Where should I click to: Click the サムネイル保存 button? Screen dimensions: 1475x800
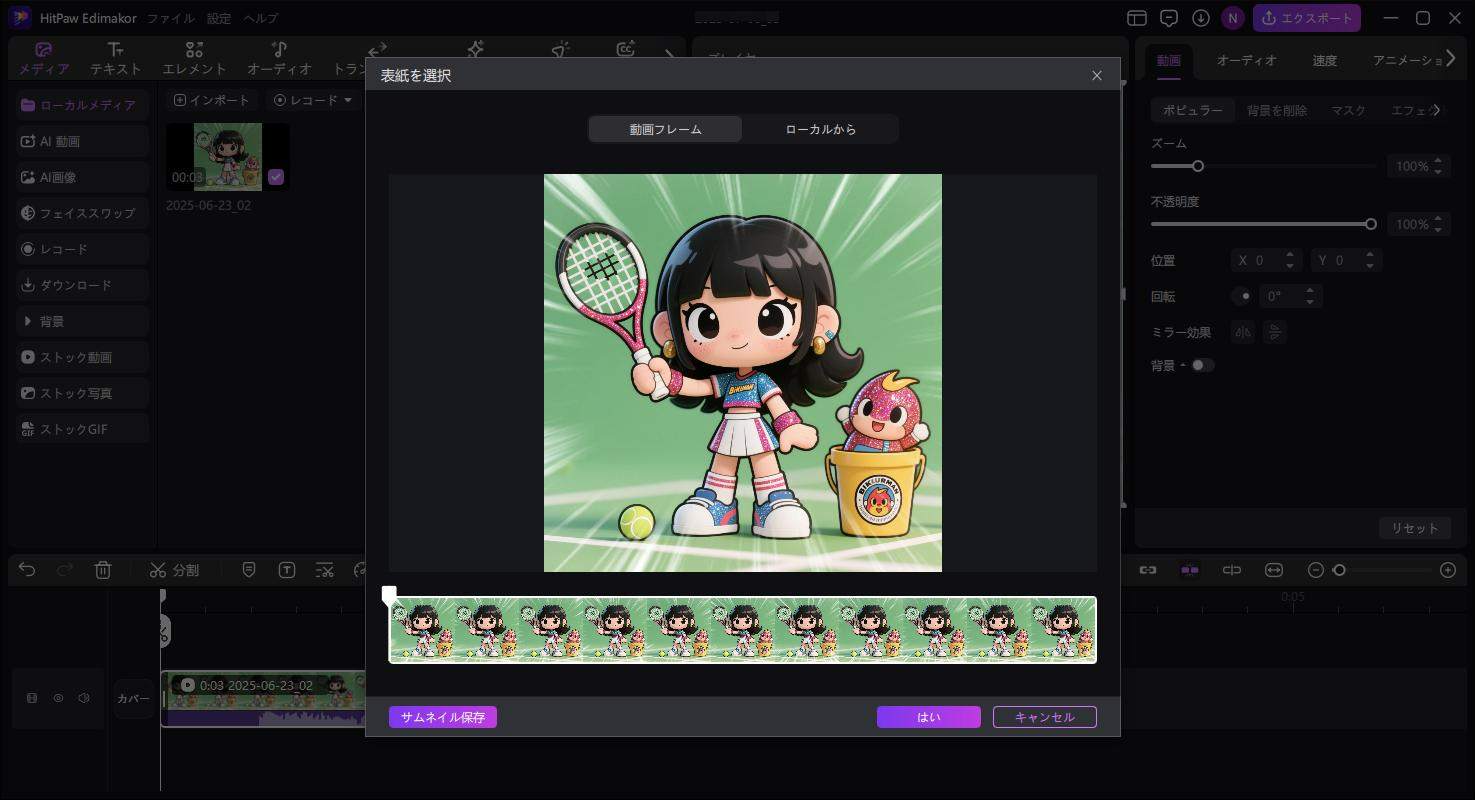[x=442, y=717]
